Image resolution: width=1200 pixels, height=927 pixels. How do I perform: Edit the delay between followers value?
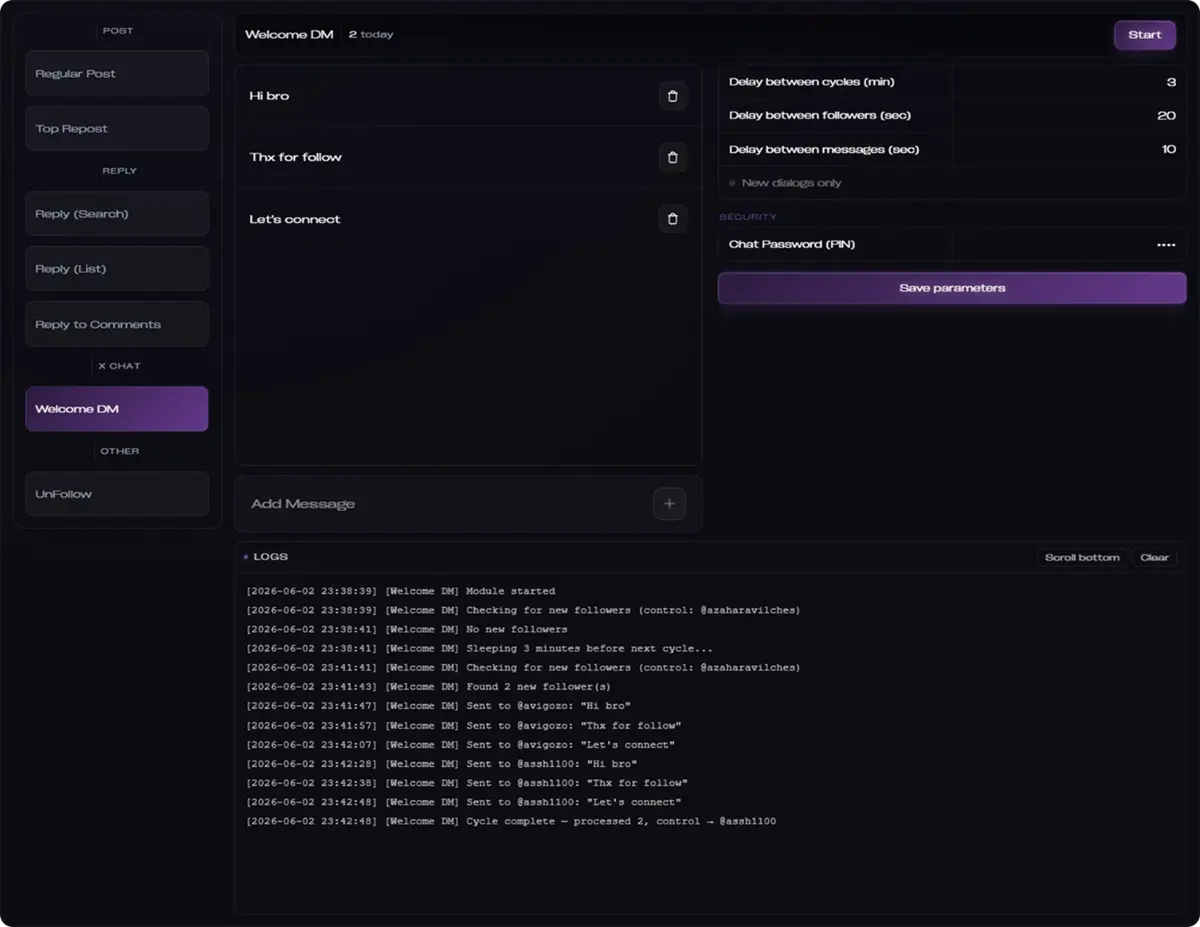click(1069, 116)
